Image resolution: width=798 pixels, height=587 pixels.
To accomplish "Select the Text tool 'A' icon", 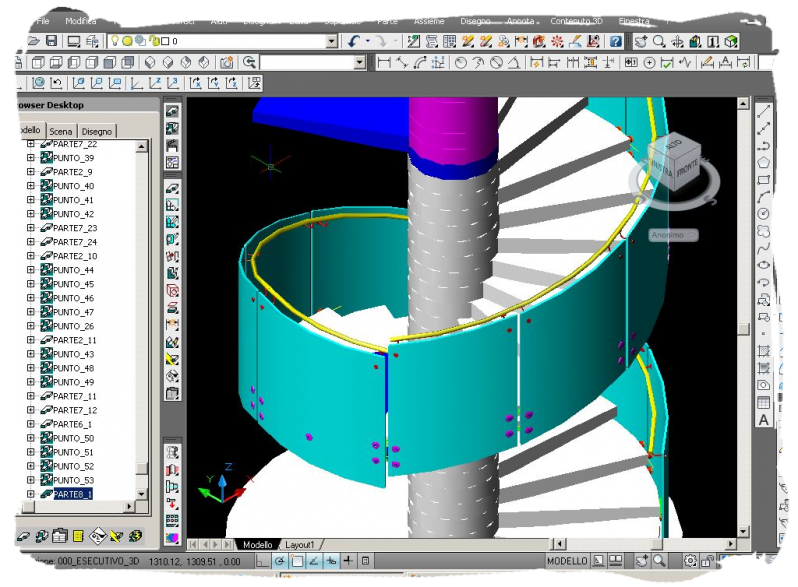I will coord(764,420).
